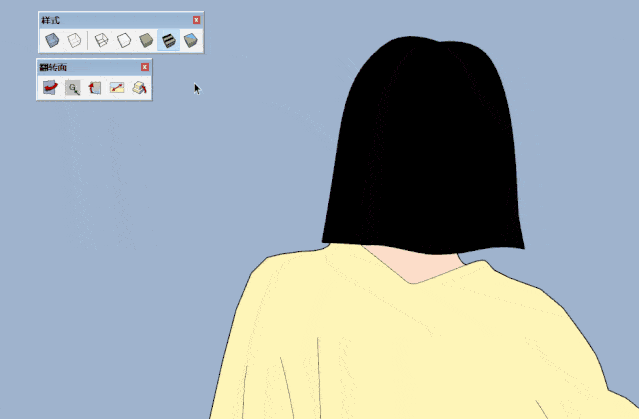Click the G magnifier icon in 翻转面 toolbar

click(x=73, y=88)
